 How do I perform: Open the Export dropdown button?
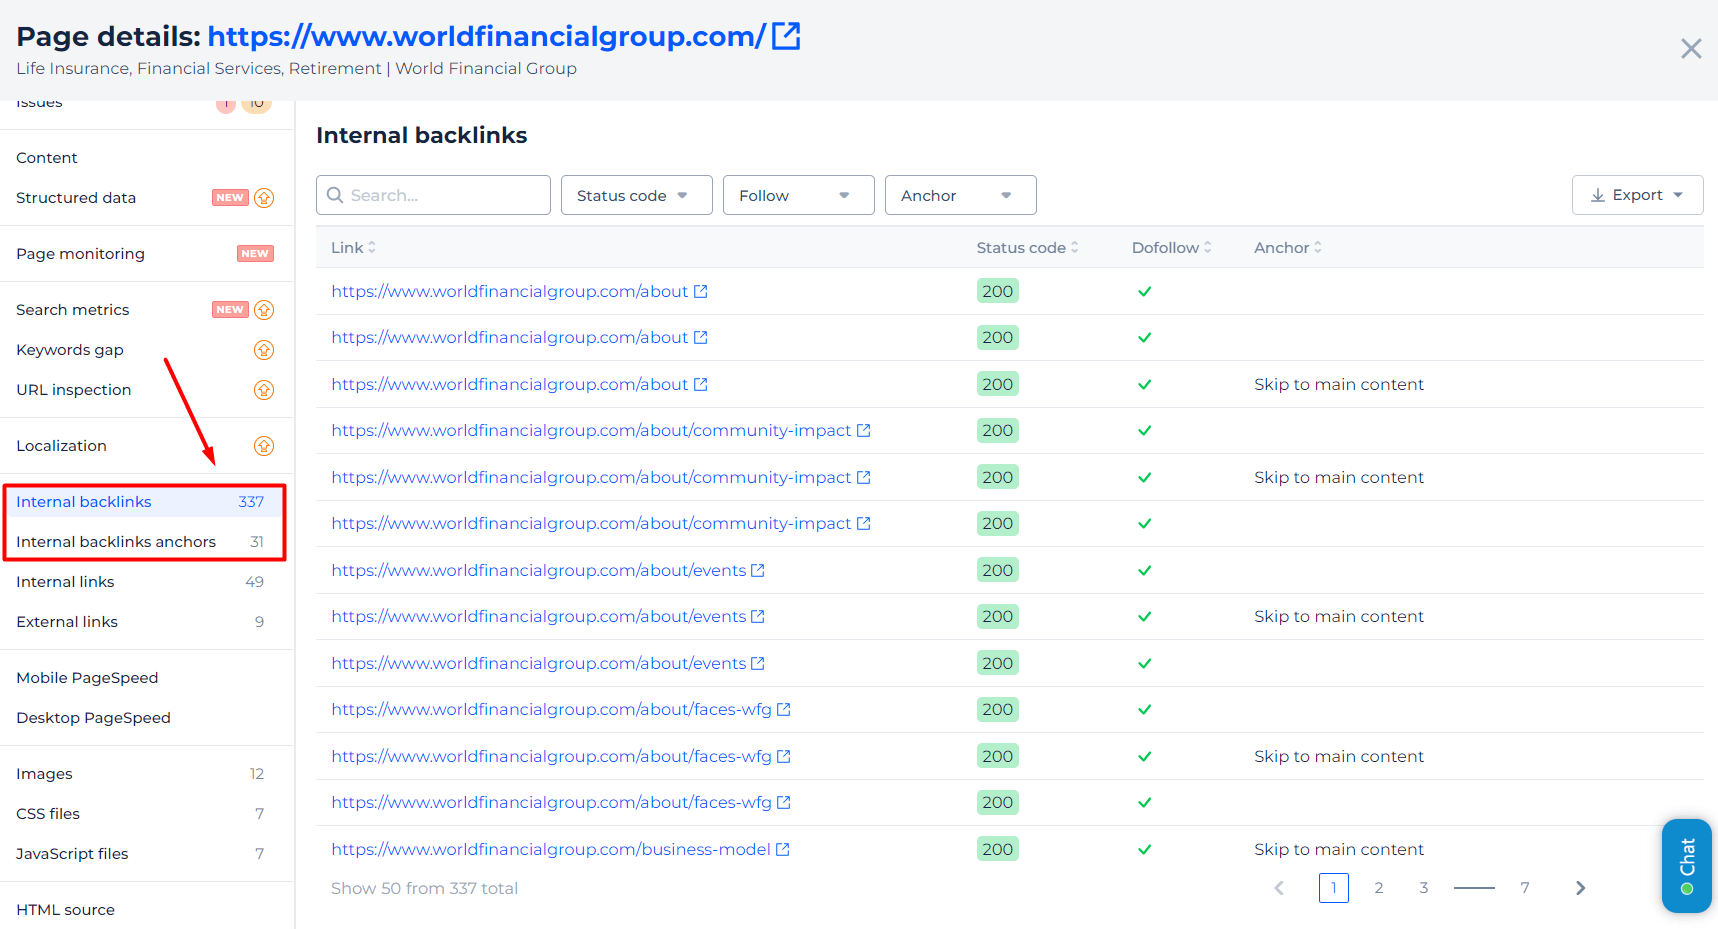tap(1638, 195)
